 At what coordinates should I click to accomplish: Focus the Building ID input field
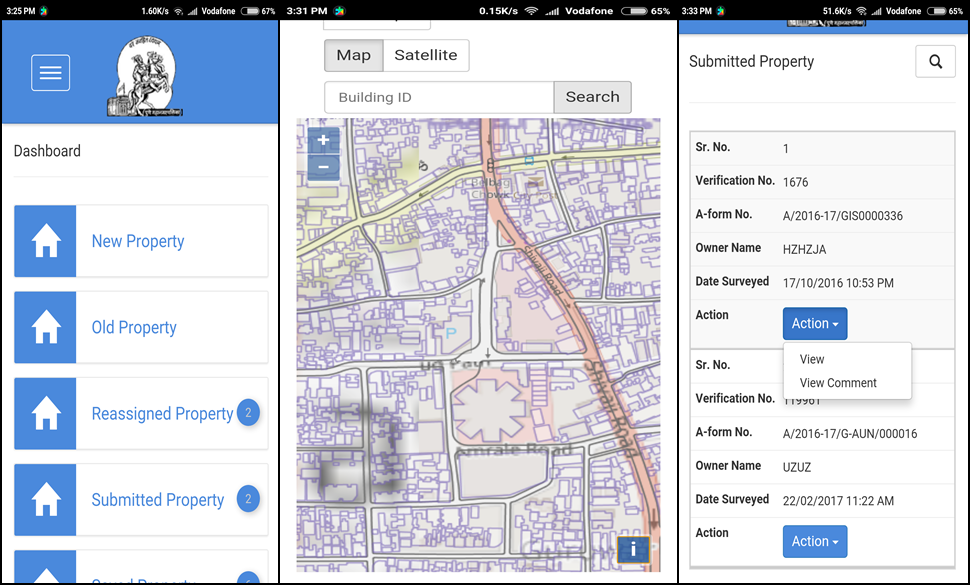click(x=439, y=97)
